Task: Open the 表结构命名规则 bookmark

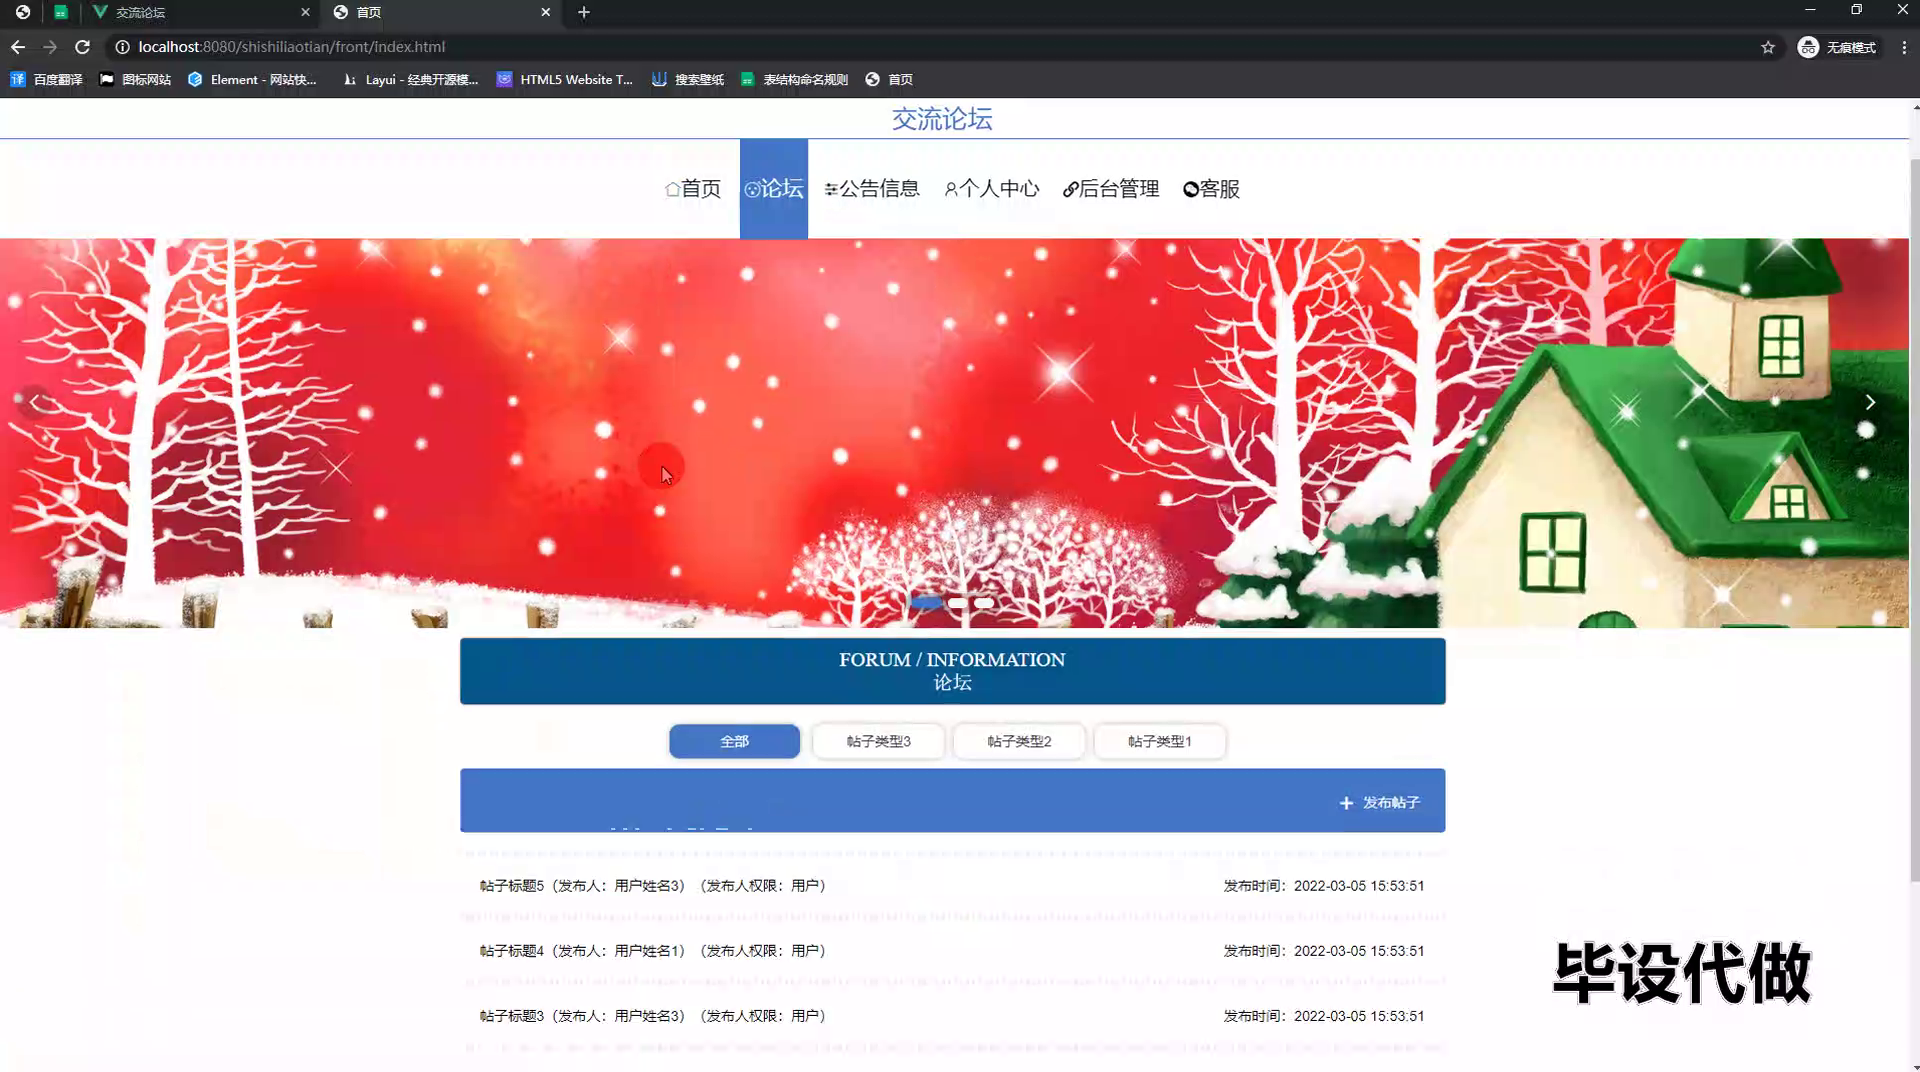Action: pos(794,79)
